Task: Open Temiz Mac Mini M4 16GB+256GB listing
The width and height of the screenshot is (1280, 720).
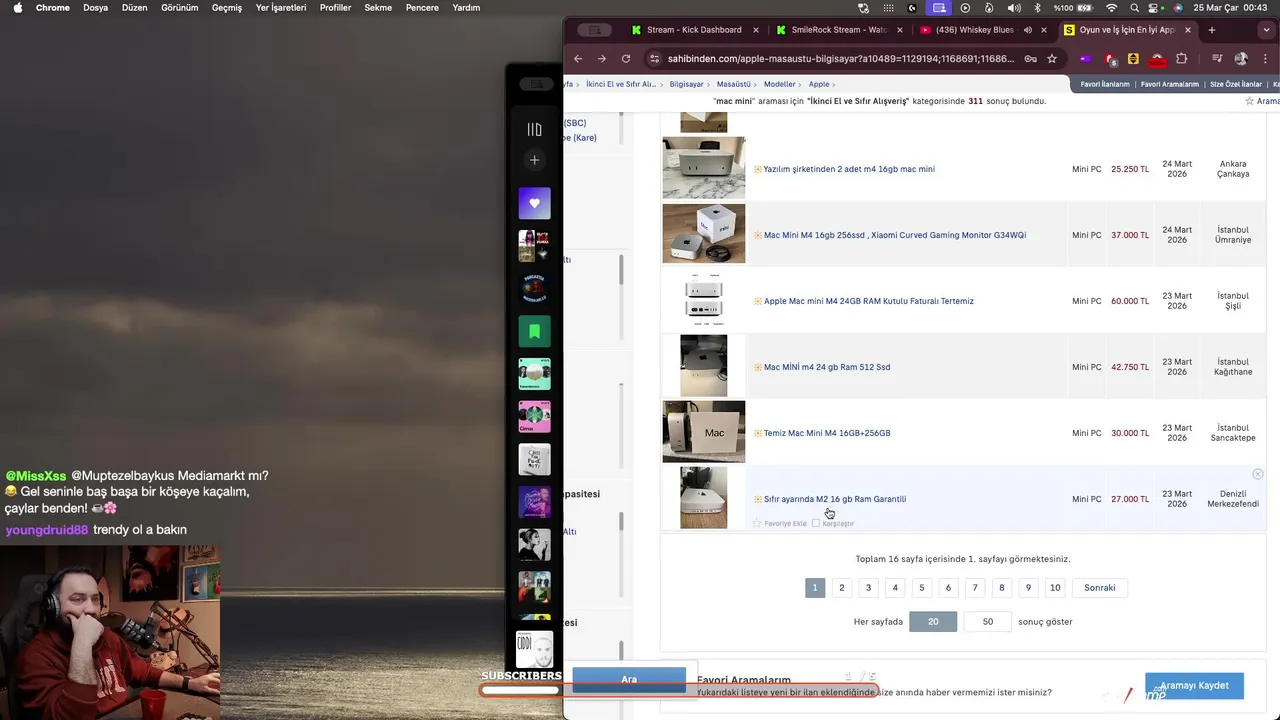Action: (x=827, y=433)
